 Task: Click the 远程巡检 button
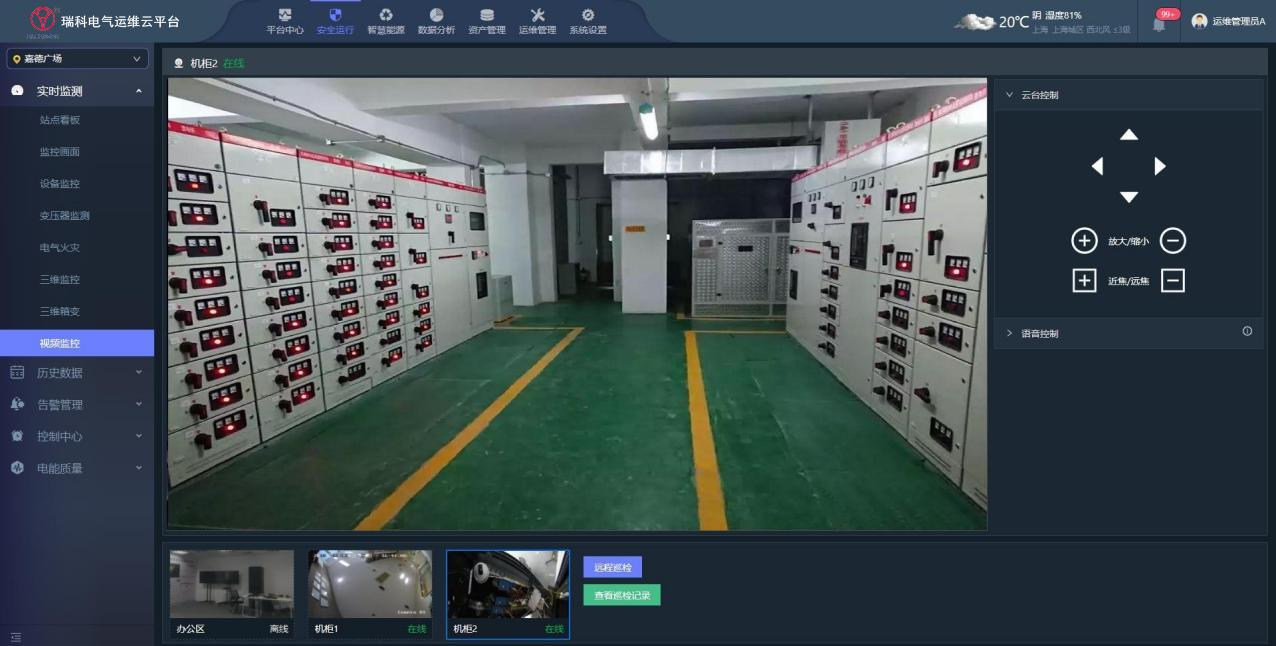click(612, 567)
